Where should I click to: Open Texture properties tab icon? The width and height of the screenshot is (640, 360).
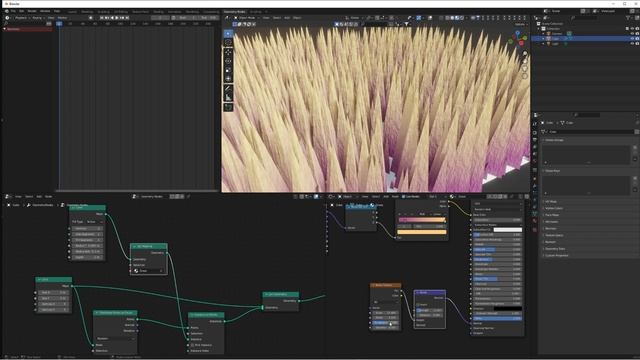click(535, 230)
